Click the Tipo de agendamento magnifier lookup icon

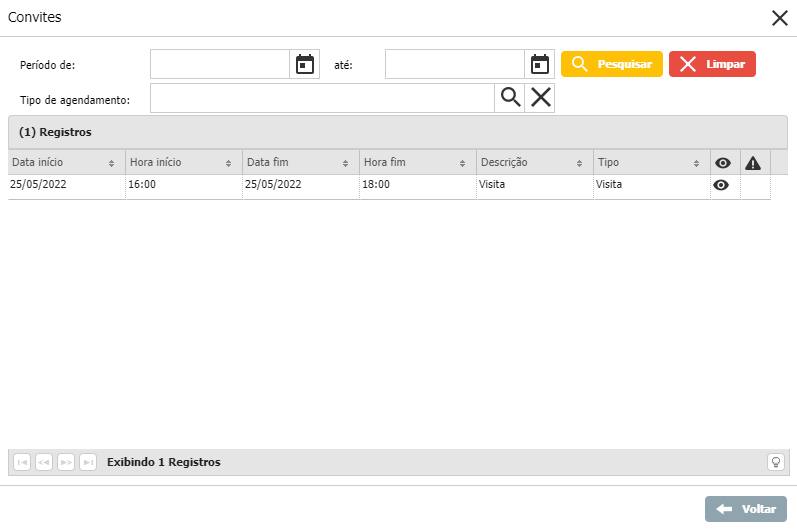pos(510,97)
